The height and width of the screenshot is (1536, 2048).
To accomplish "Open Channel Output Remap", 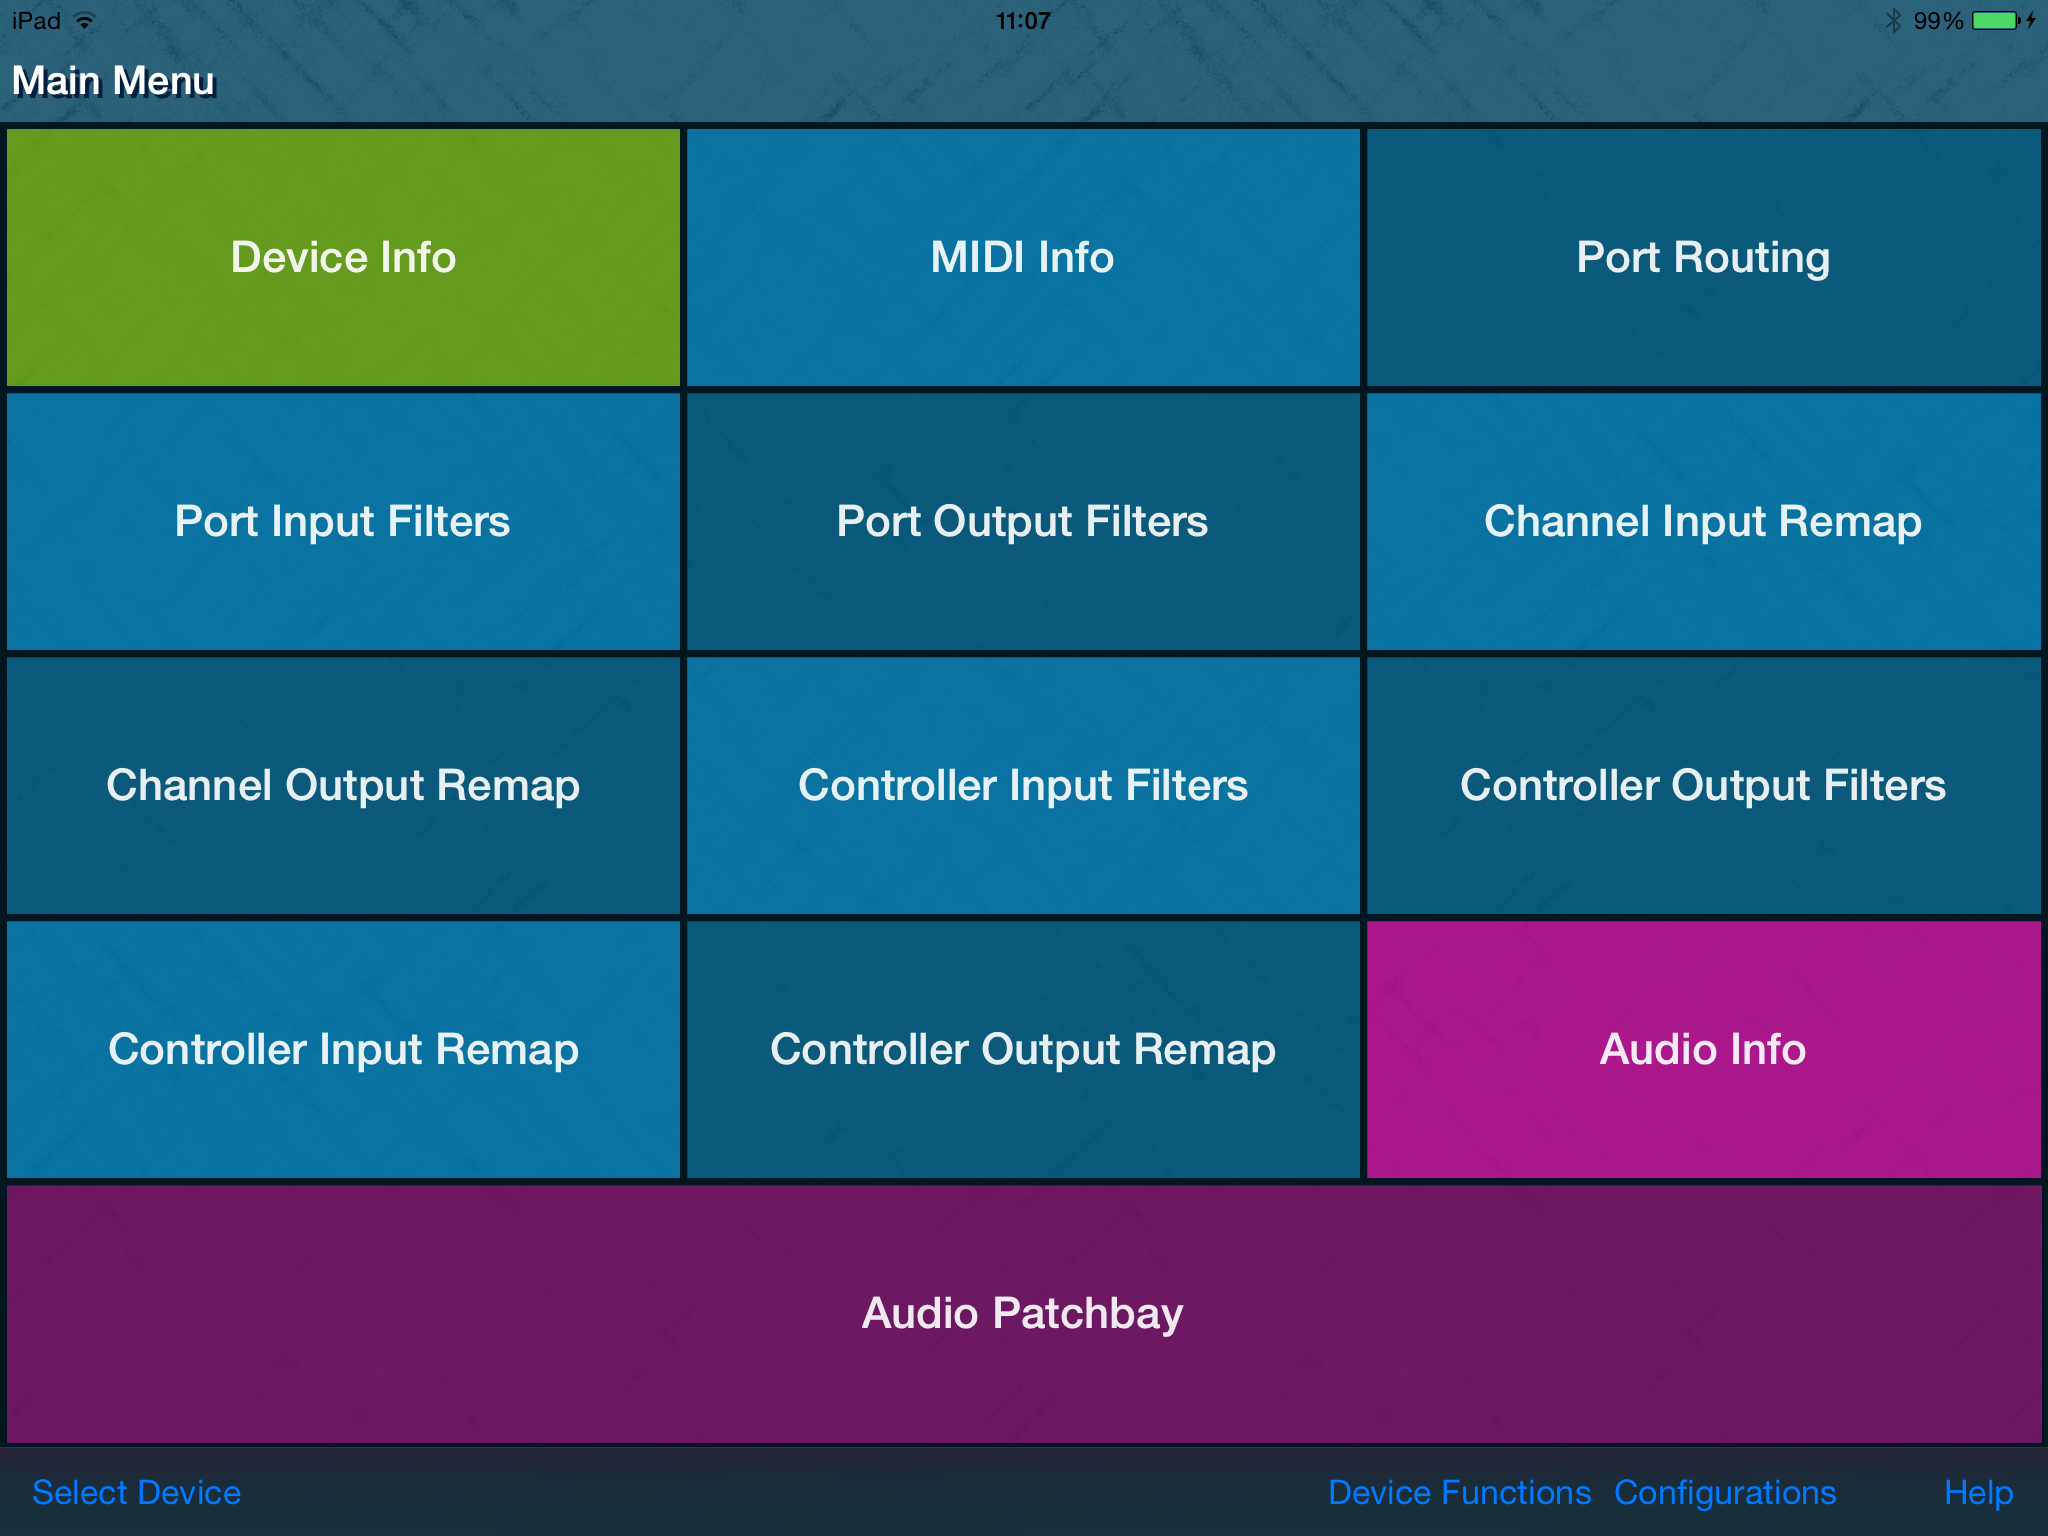I will 343,785.
